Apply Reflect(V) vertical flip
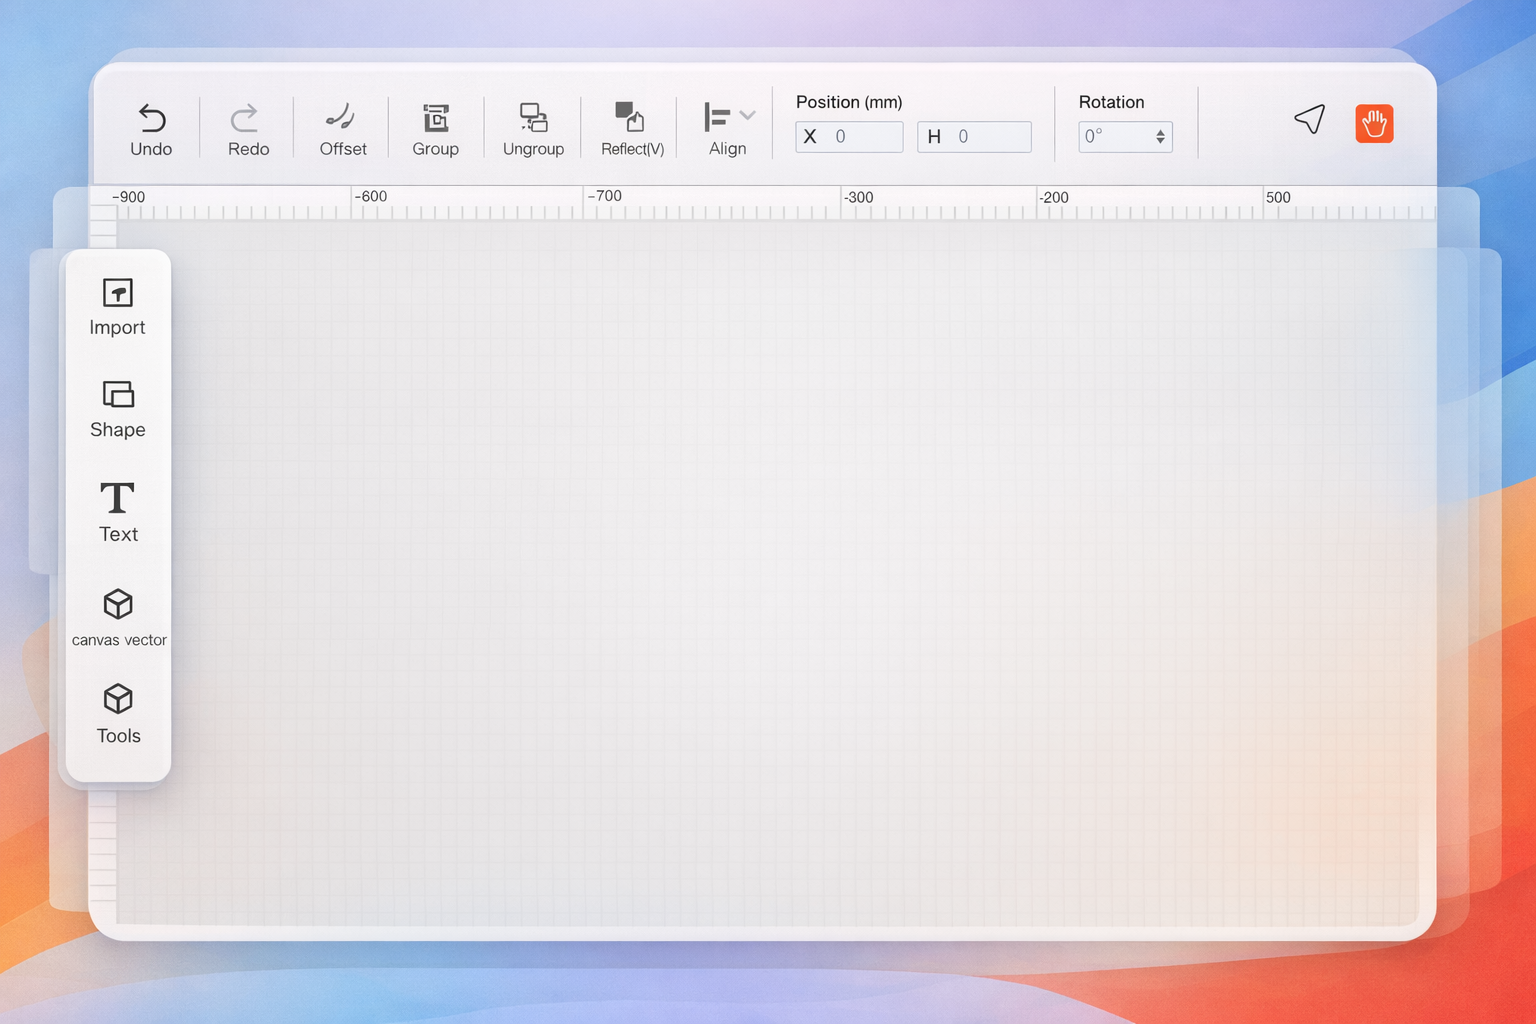The height and width of the screenshot is (1024, 1536). (630, 118)
